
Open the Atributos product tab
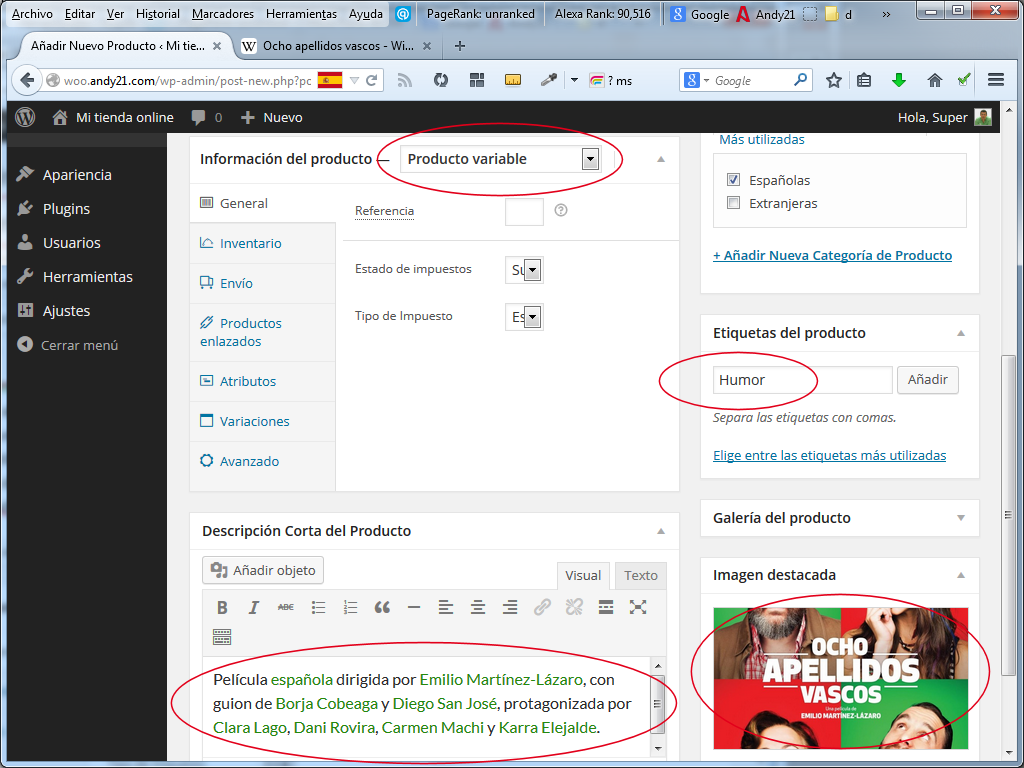tap(263, 381)
